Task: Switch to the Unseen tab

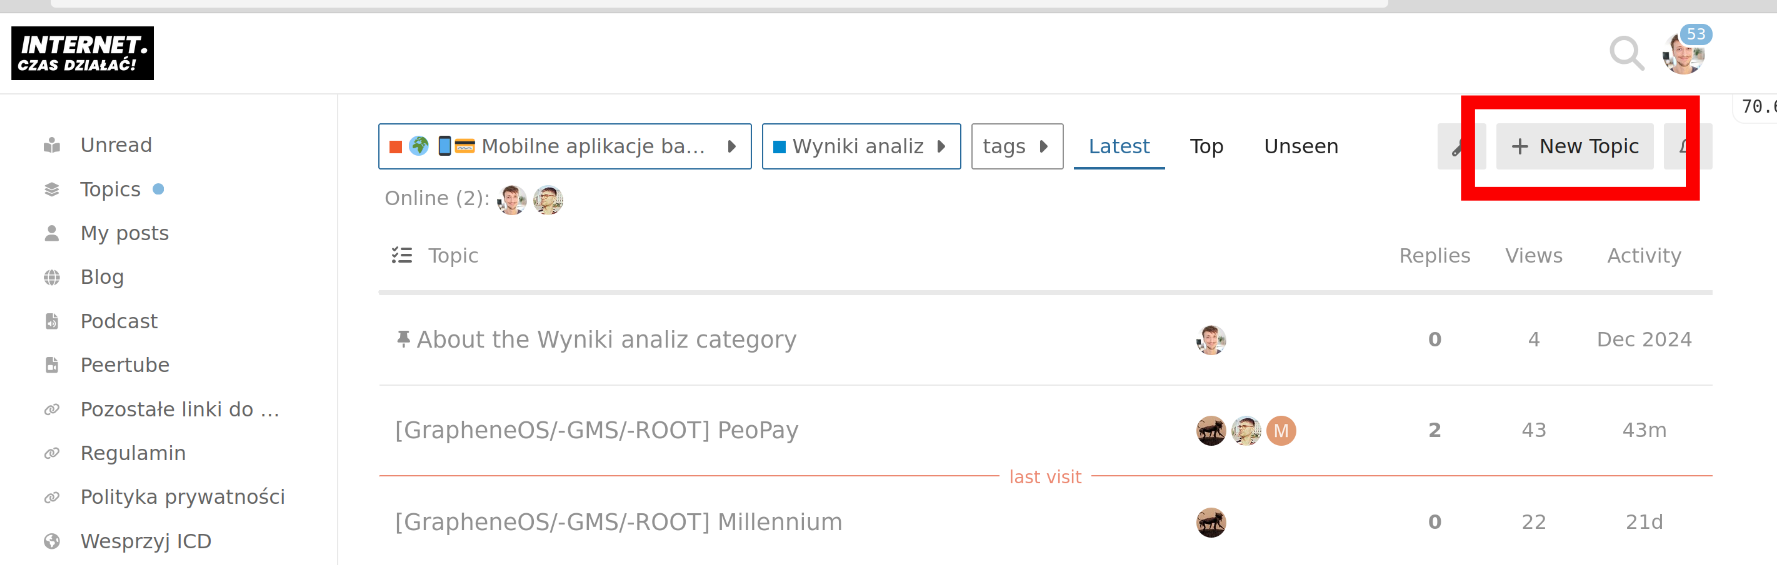Action: (x=1301, y=147)
